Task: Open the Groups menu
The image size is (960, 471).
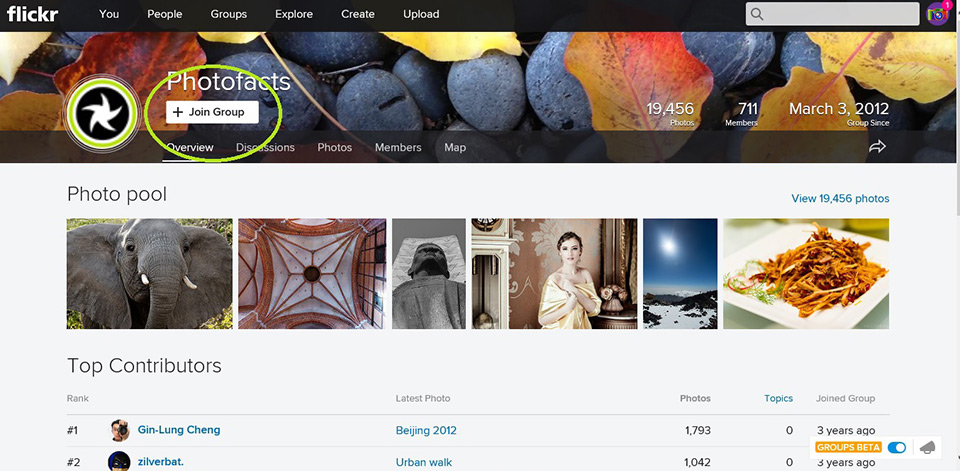Action: tap(229, 14)
